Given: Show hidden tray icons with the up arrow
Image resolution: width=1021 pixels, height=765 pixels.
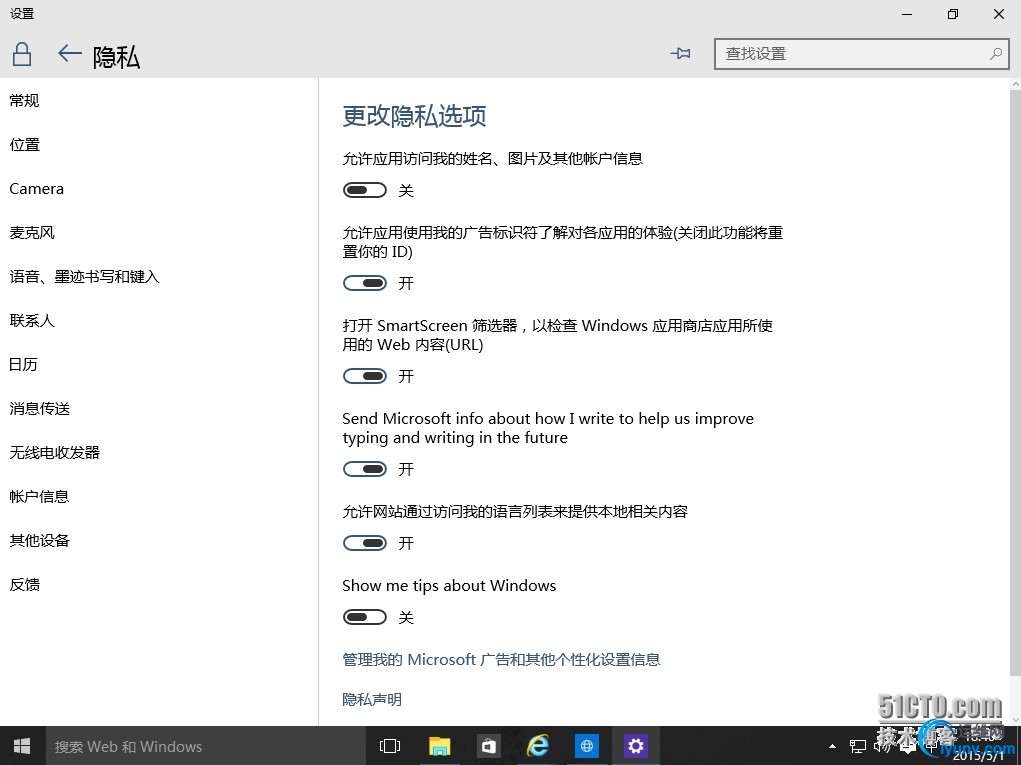Looking at the screenshot, I should pyautogui.click(x=832, y=746).
